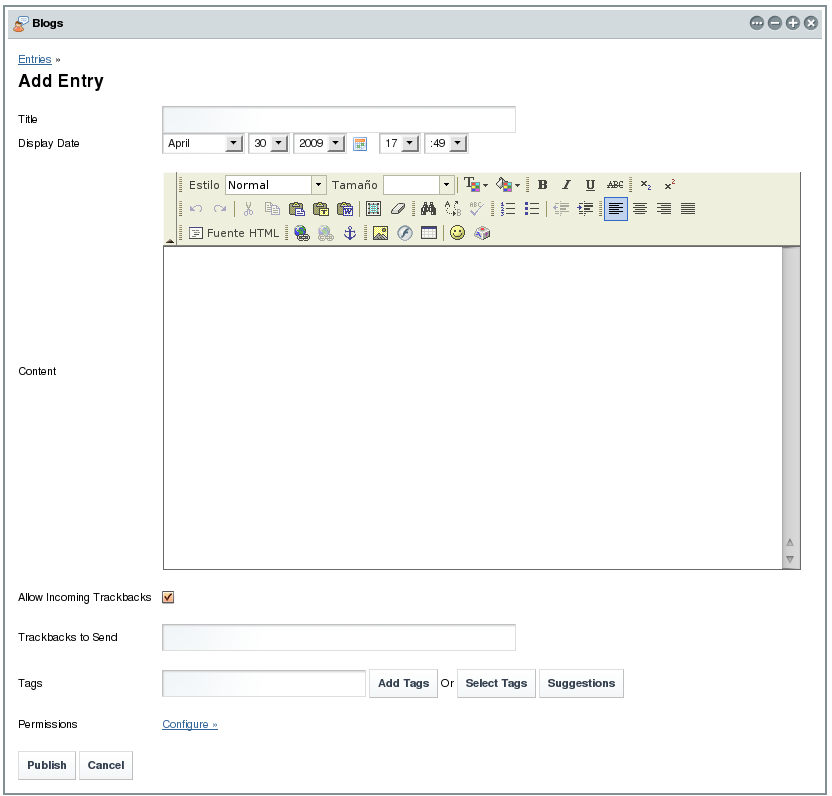The height and width of the screenshot is (796, 832).
Task: Click the Title input field
Action: [339, 119]
